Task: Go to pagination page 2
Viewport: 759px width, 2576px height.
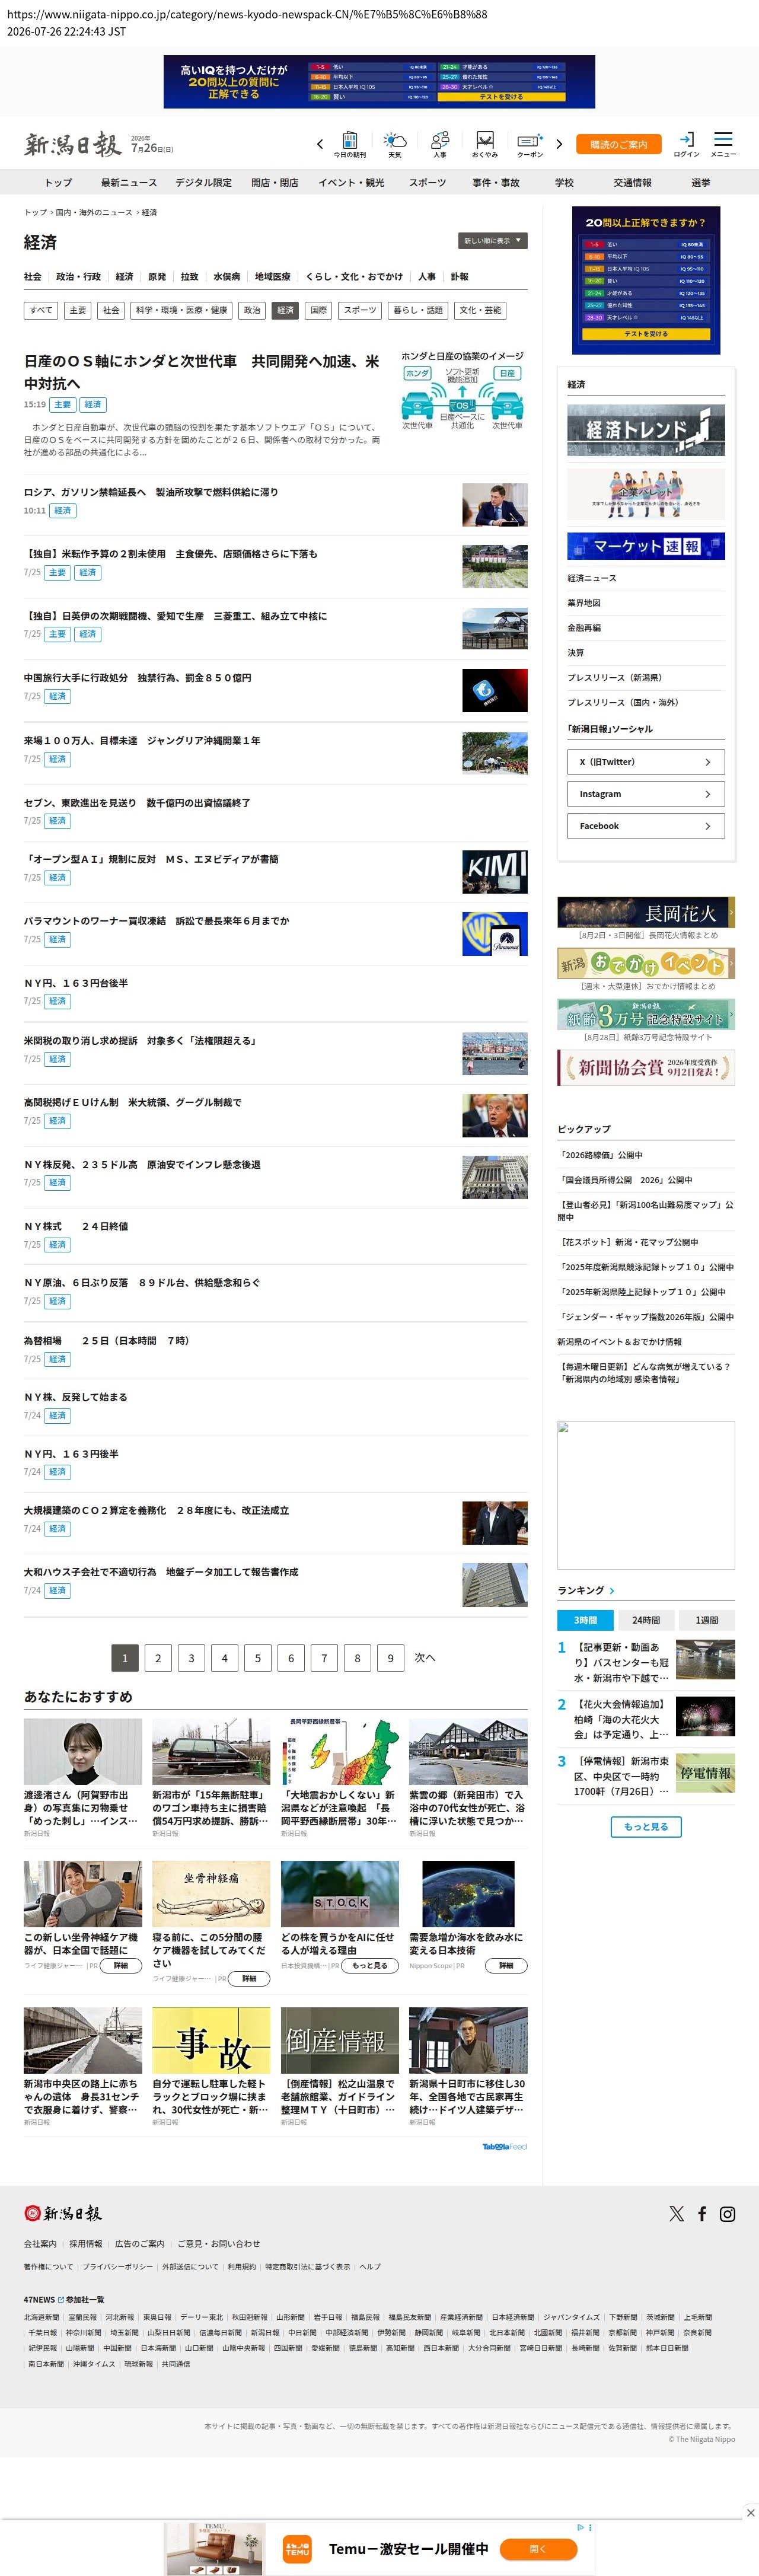Action: tap(158, 1658)
